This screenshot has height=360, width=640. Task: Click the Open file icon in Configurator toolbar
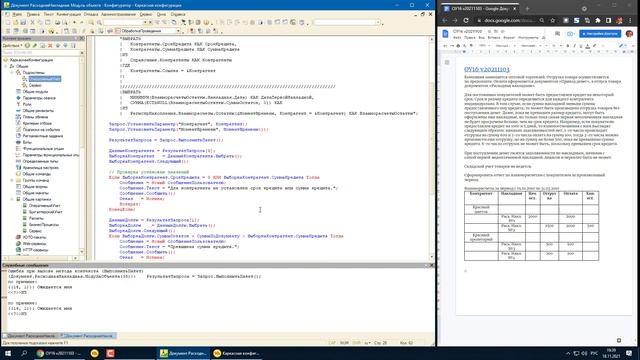coord(16,22)
